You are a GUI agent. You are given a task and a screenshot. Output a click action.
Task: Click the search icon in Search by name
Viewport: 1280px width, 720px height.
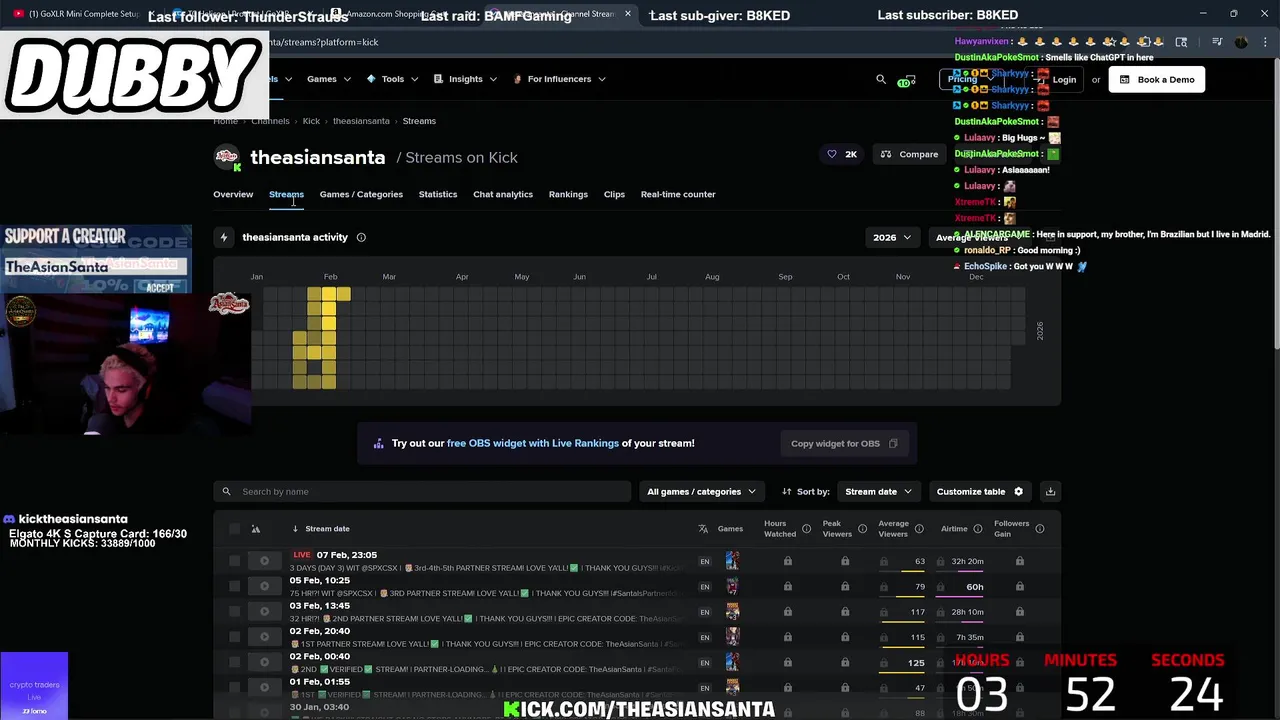(226, 491)
